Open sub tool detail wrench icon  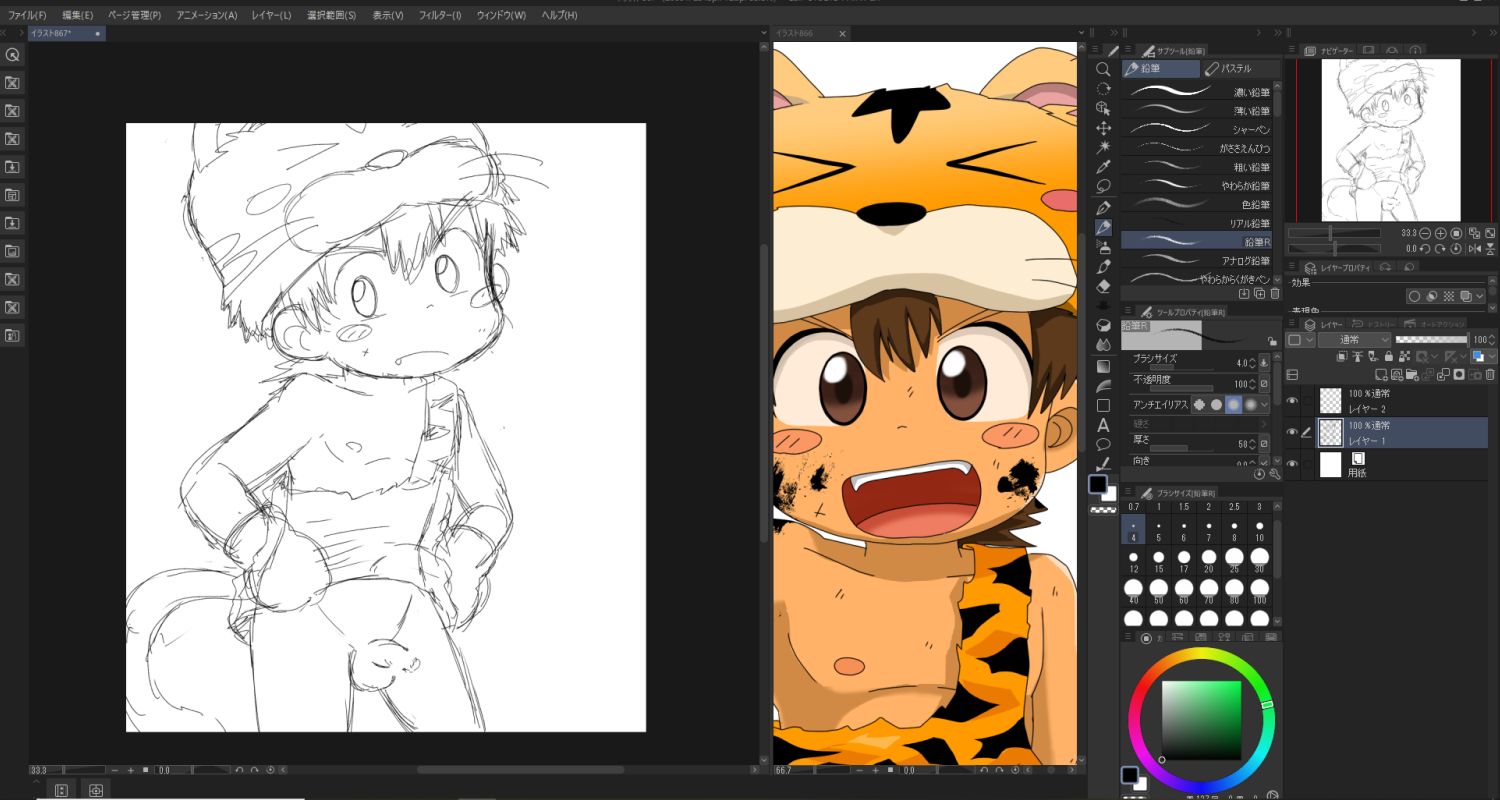(1274, 474)
